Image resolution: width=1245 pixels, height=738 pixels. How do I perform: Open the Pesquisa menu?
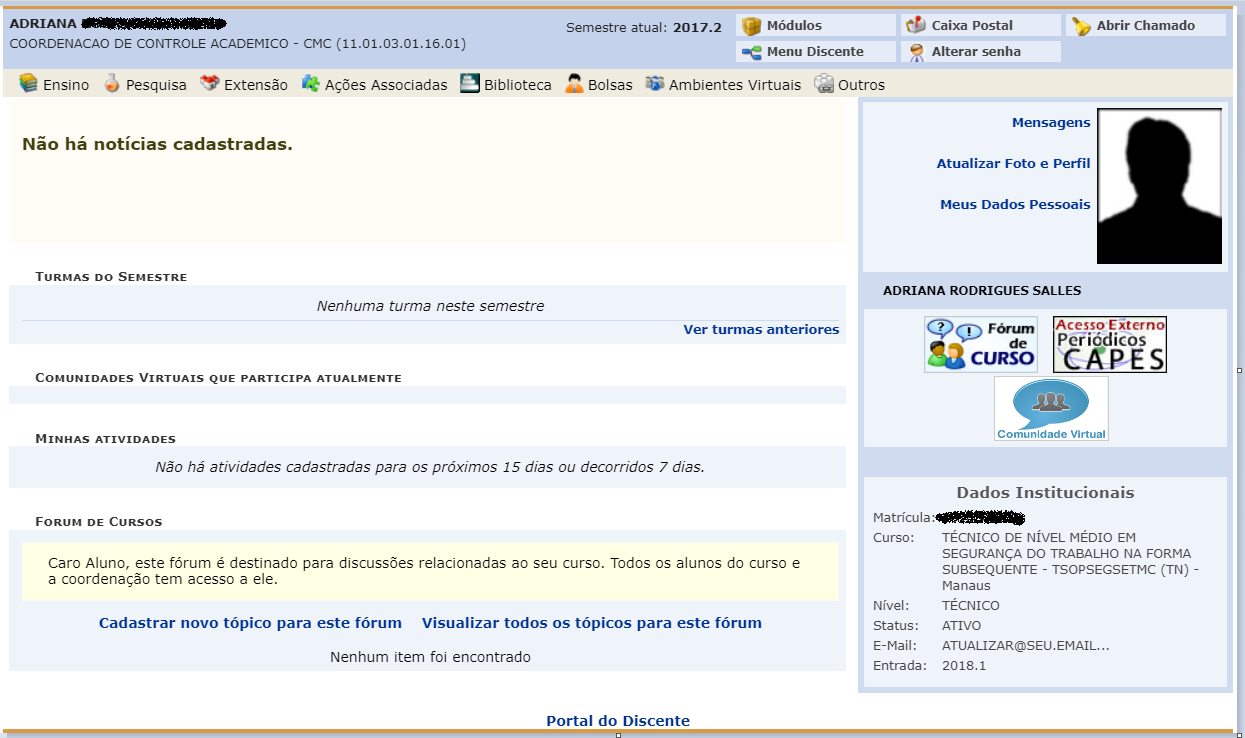(145, 85)
